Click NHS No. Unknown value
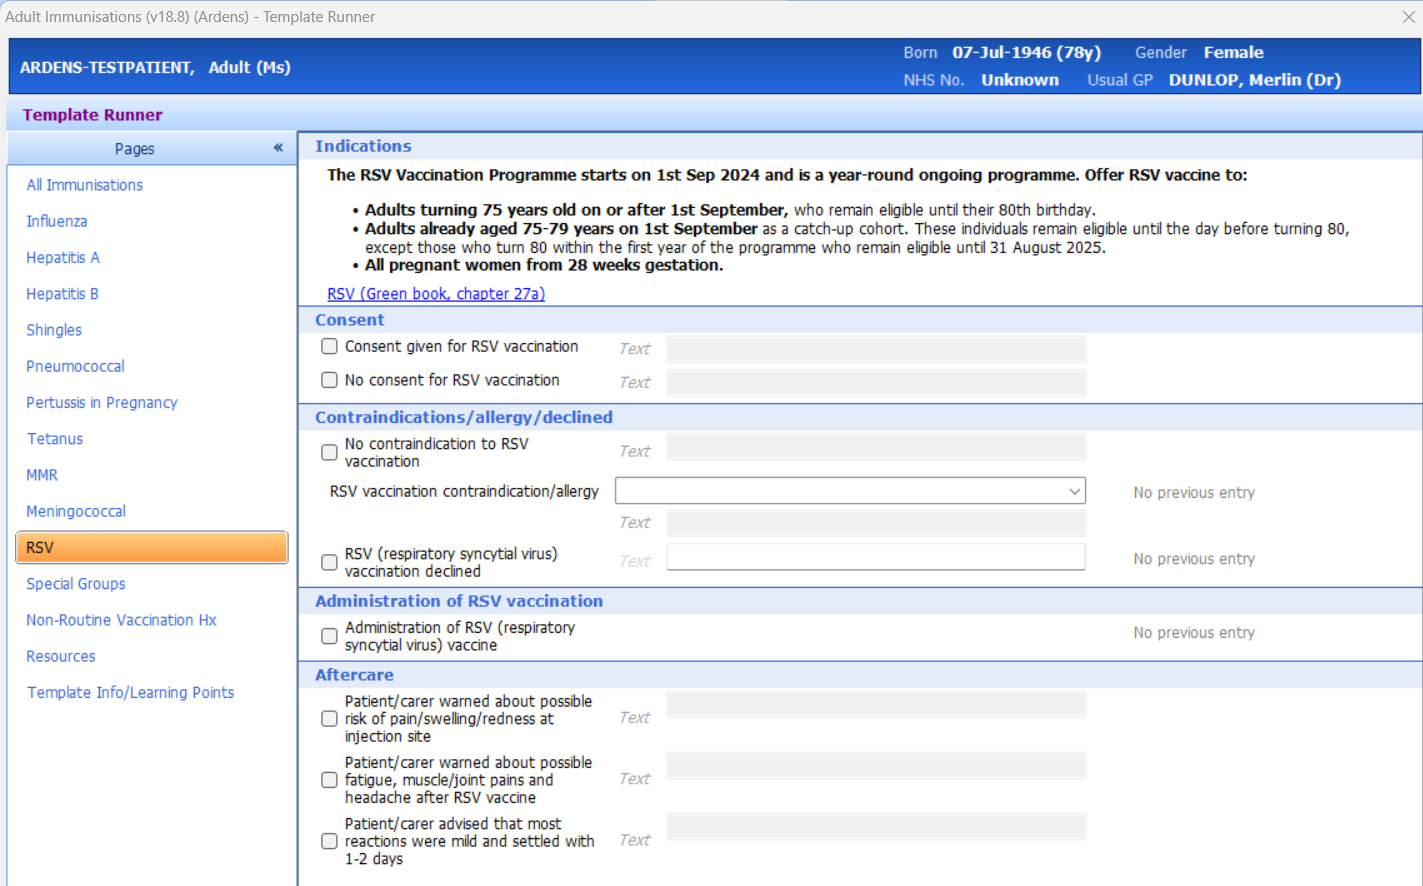The width and height of the screenshot is (1423, 886). click(1020, 80)
